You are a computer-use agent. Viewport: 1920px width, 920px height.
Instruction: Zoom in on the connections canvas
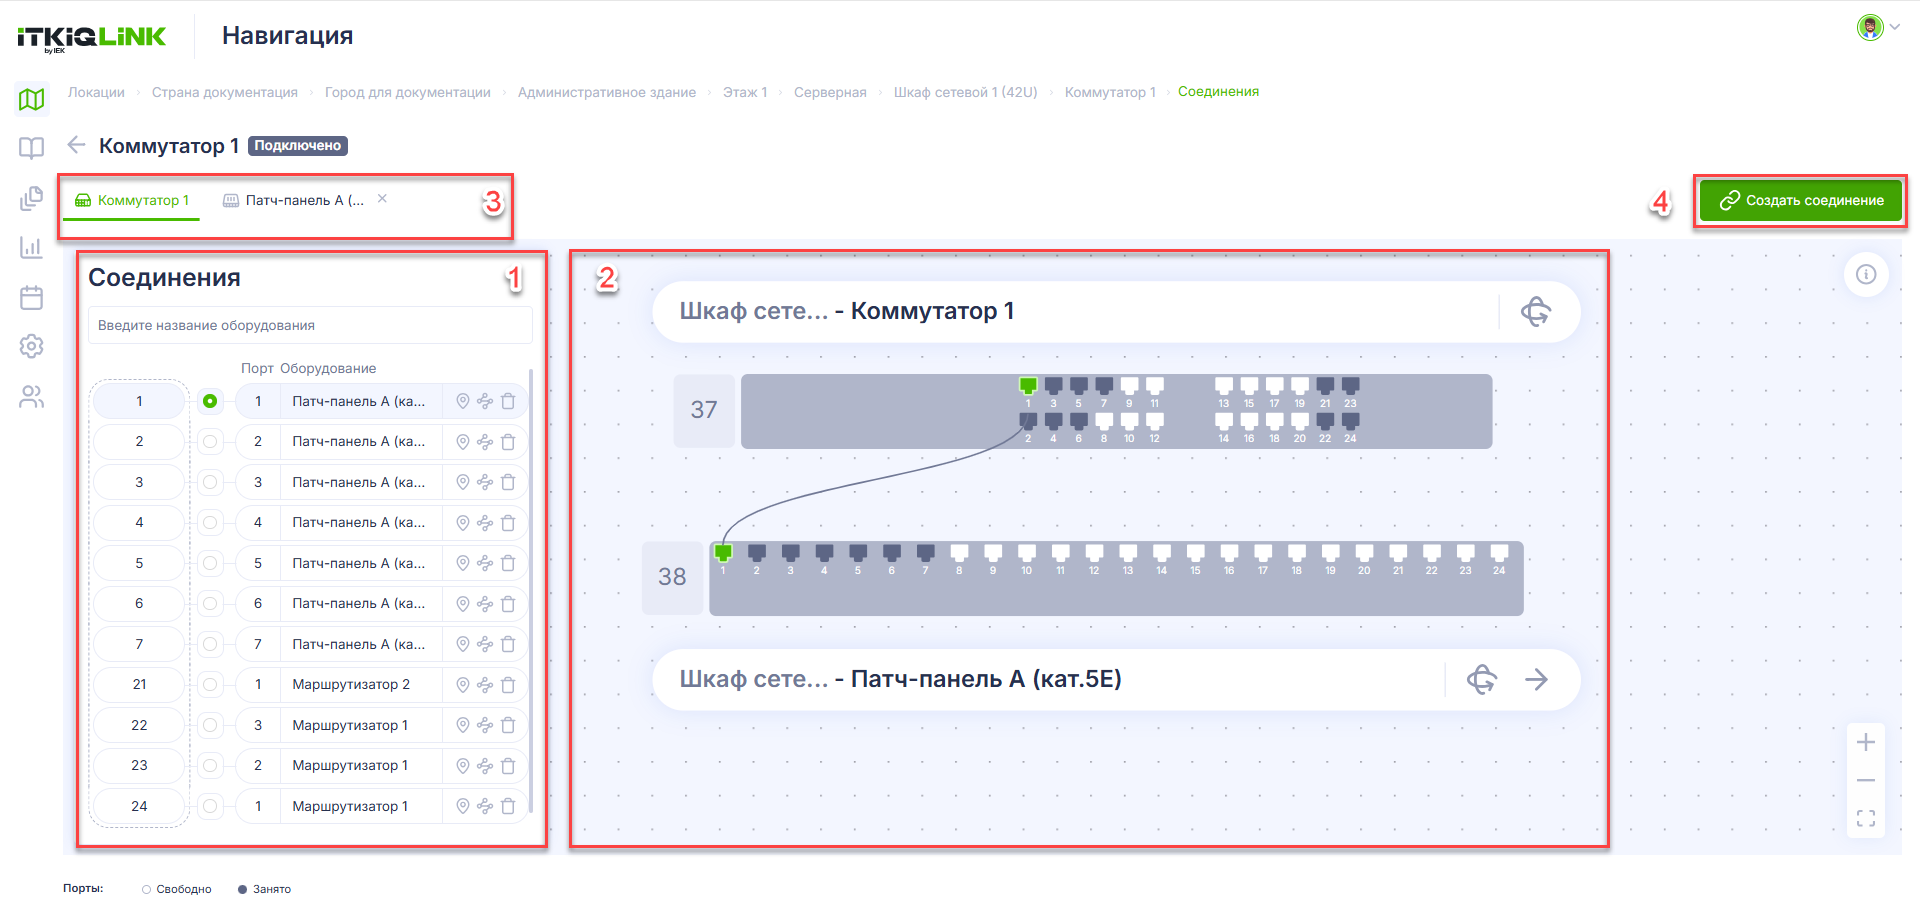click(x=1866, y=742)
